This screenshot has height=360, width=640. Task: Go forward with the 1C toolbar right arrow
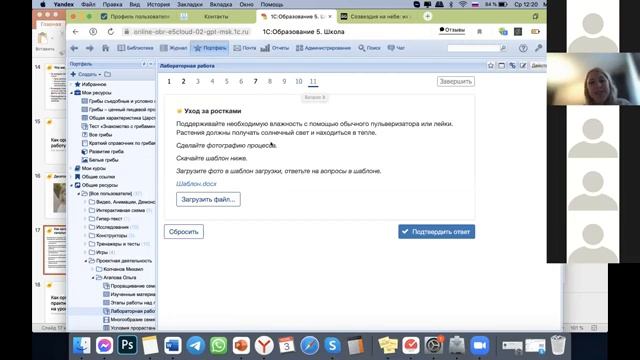[89, 48]
